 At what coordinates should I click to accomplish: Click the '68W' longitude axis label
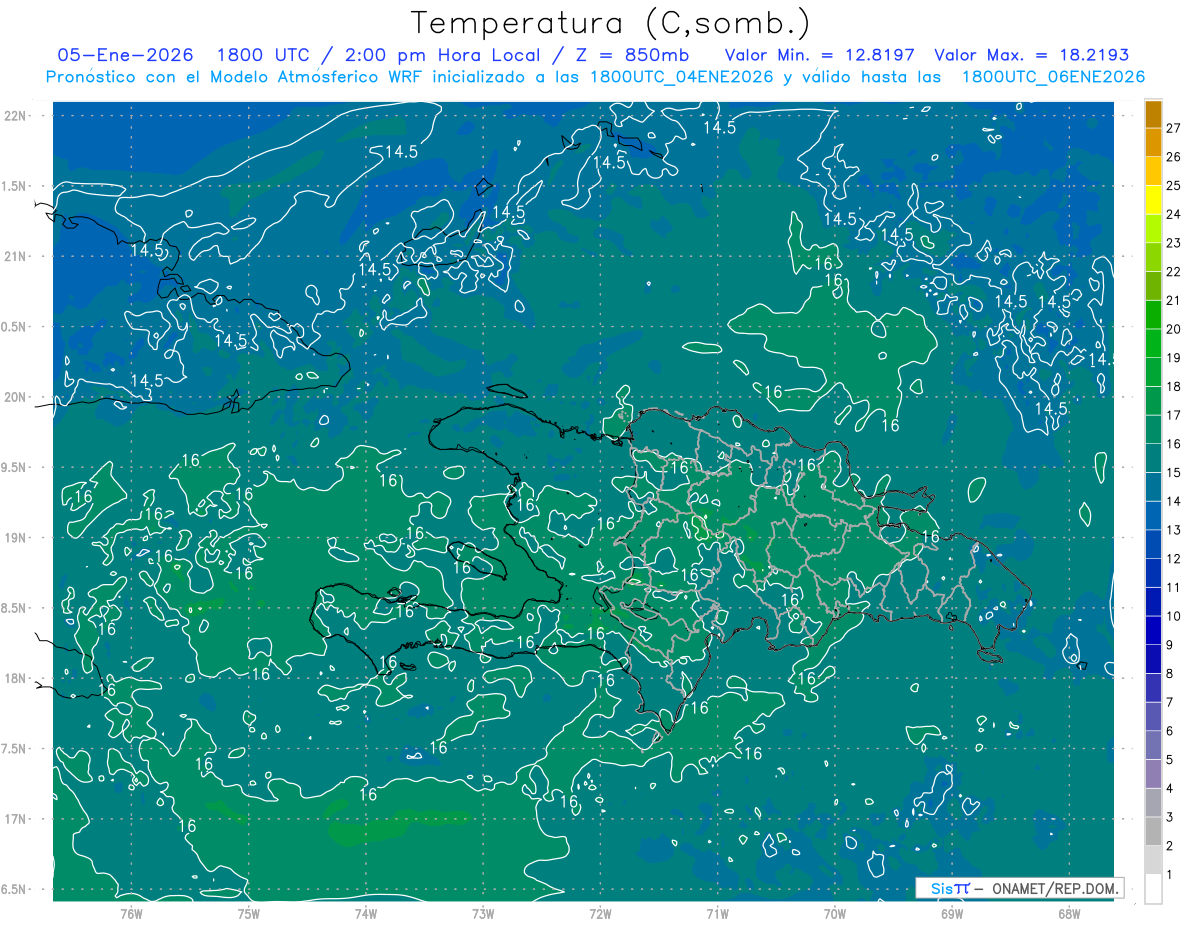(1068, 913)
